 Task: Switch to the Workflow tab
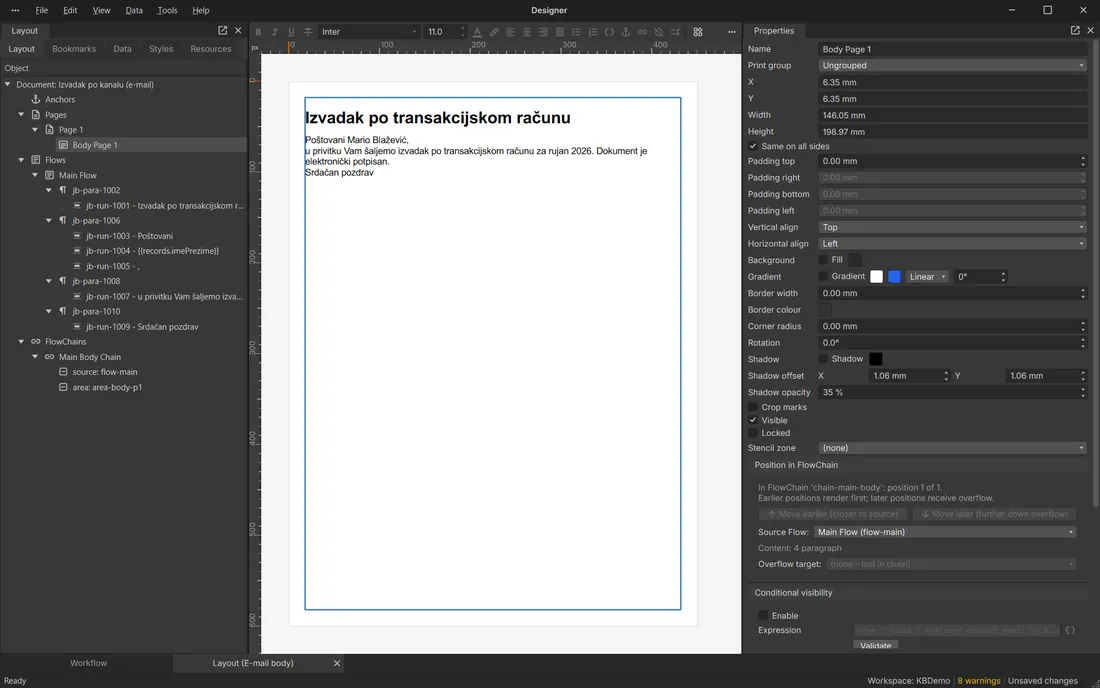coord(88,663)
